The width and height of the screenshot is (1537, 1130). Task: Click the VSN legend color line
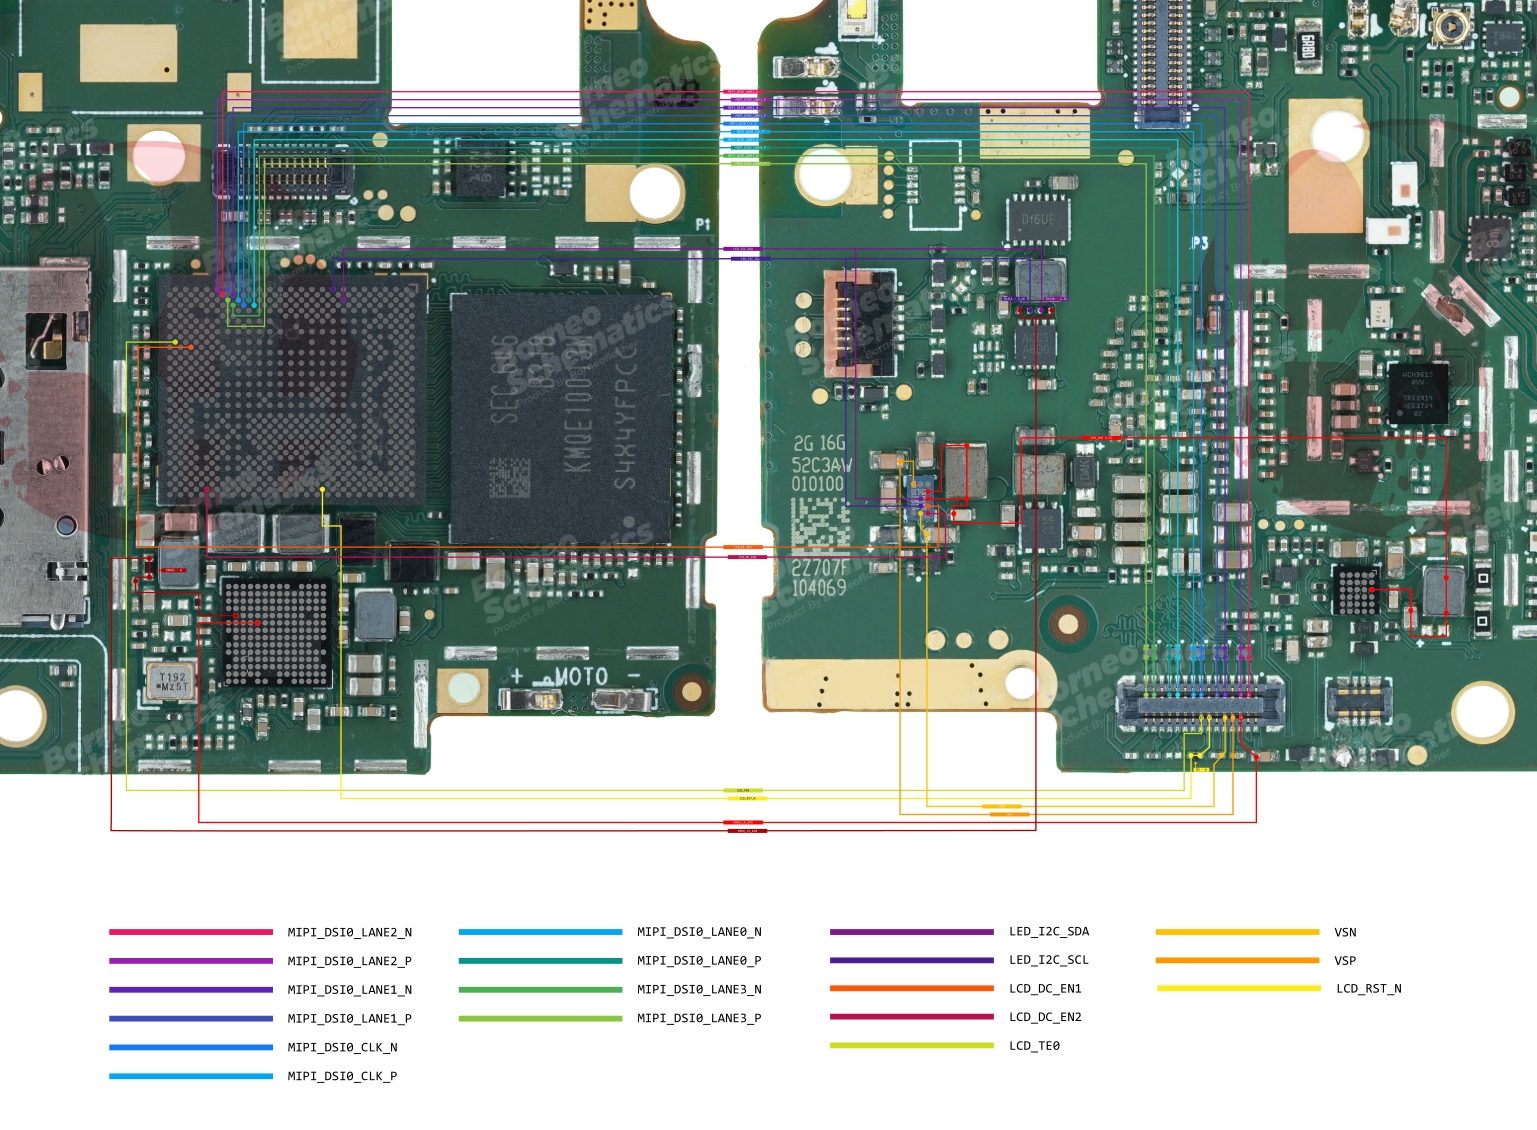1237,932
